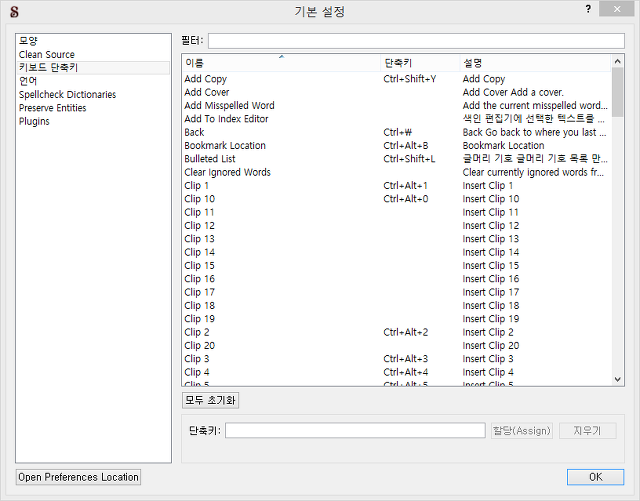Click the scrollbar down arrow
The height and width of the screenshot is (501, 640).
tap(618, 379)
